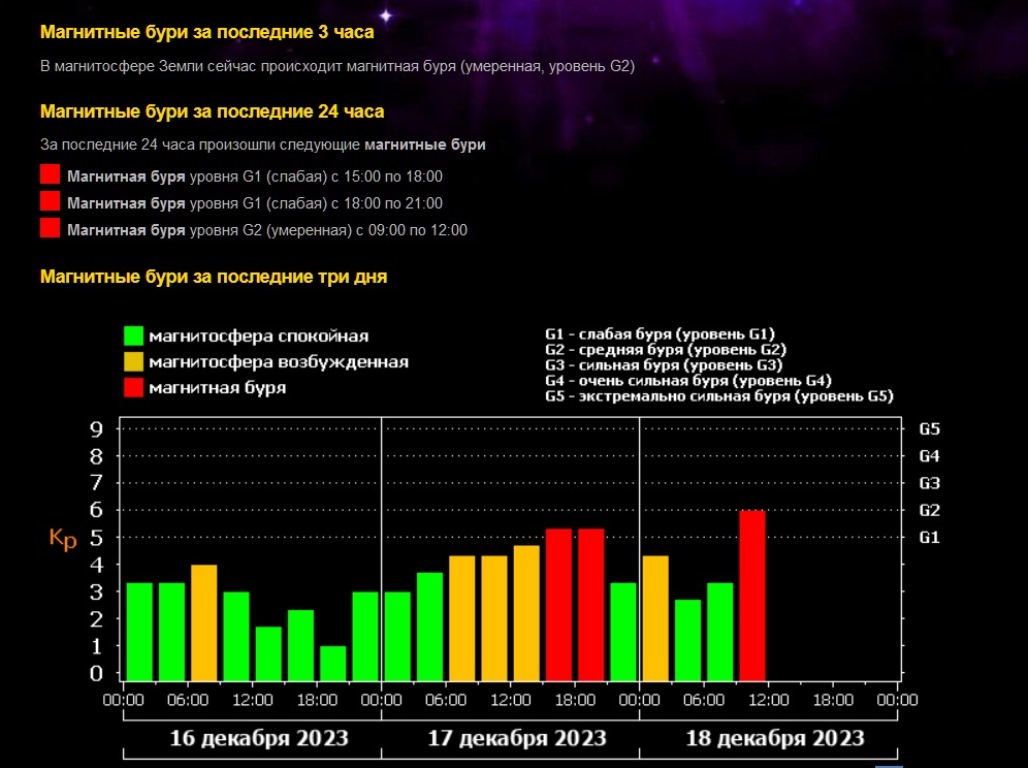Click the red square beside G1 storm 15:00–18:00

tap(50, 176)
